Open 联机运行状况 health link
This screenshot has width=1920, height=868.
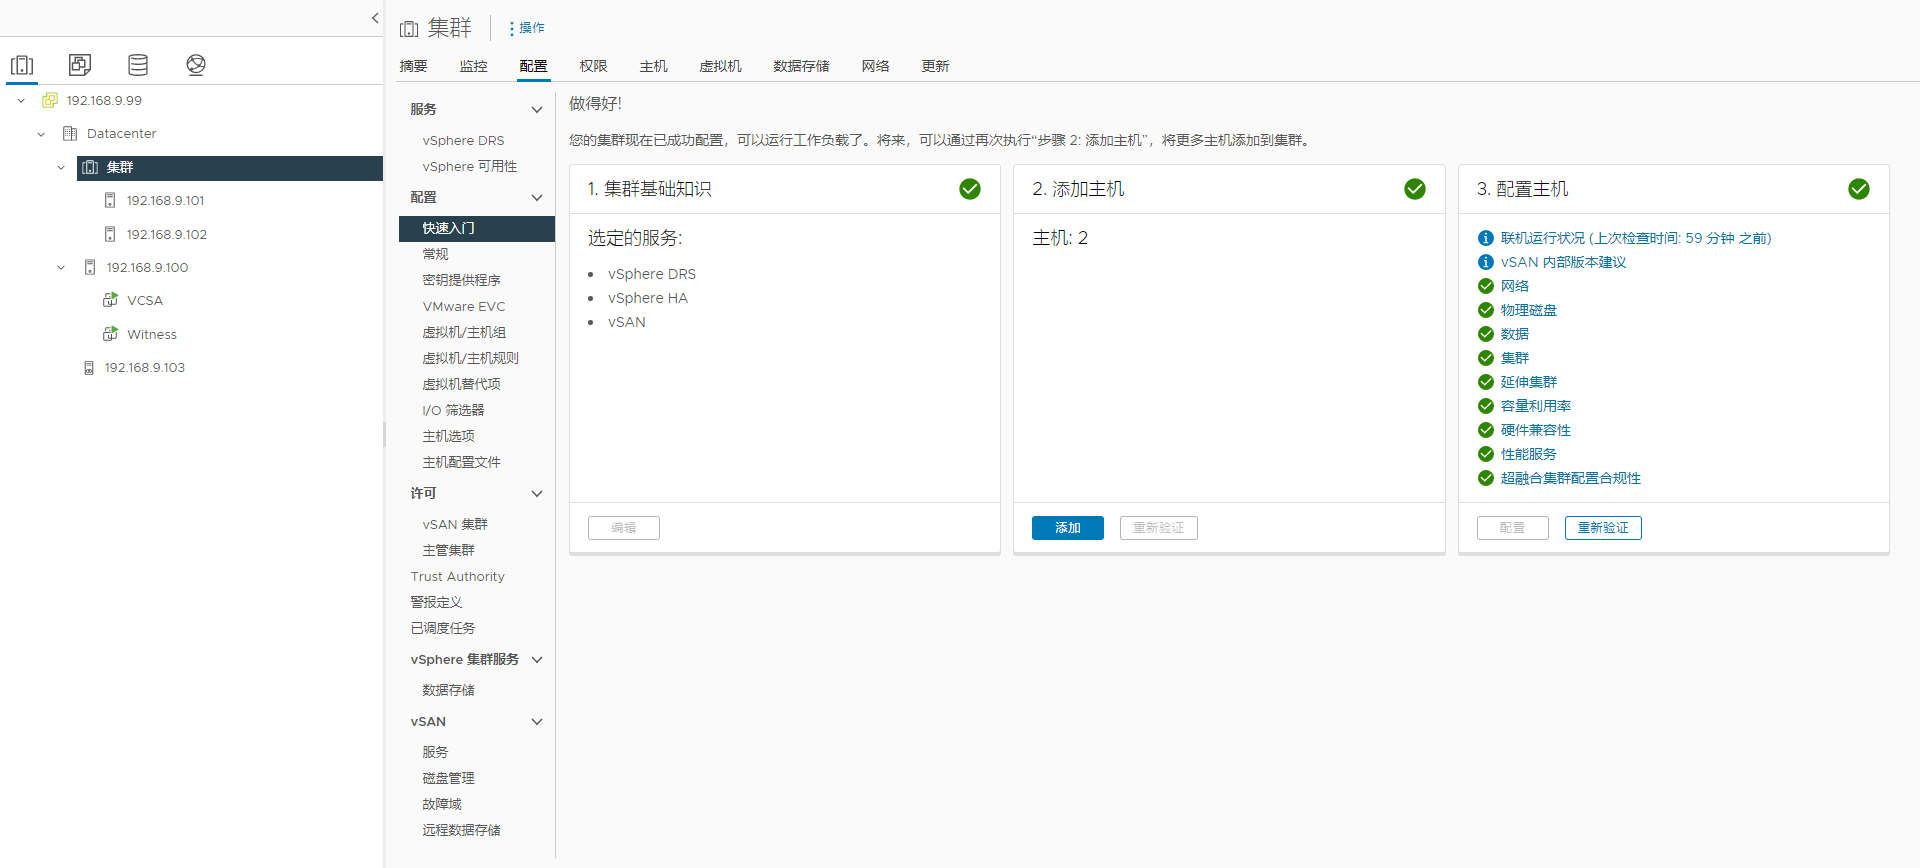[1636, 238]
